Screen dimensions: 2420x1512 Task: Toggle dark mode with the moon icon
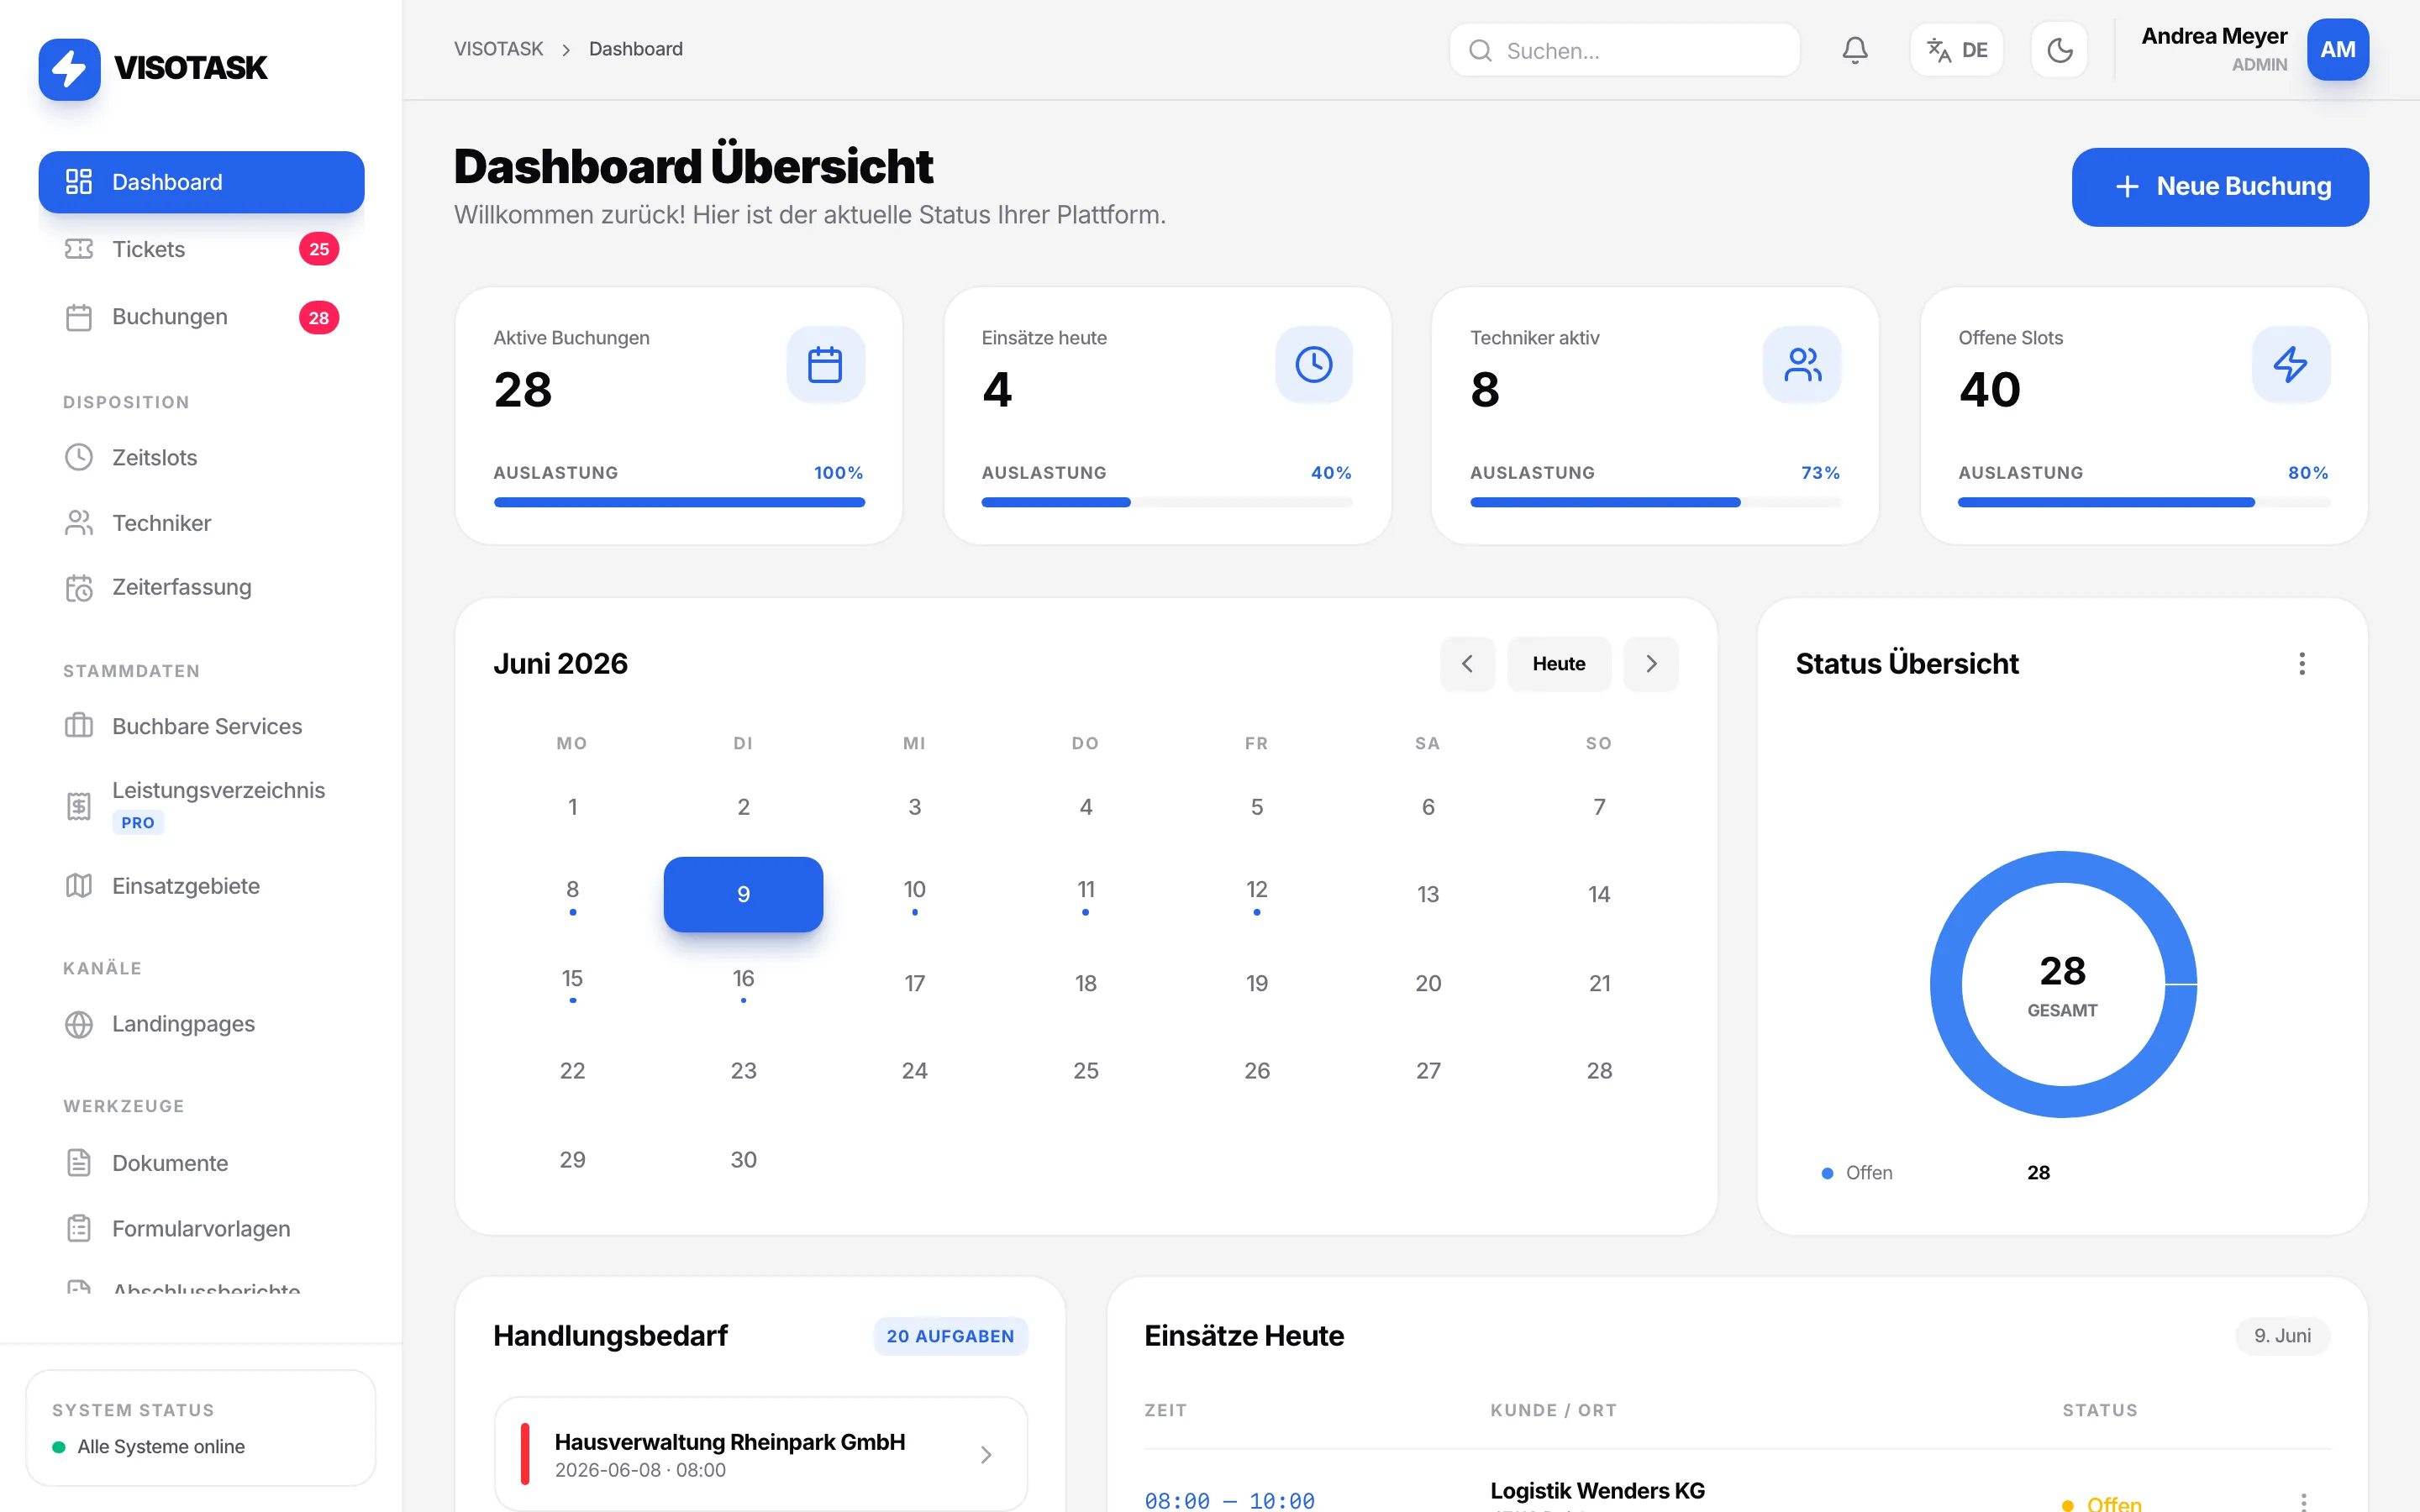2059,50
